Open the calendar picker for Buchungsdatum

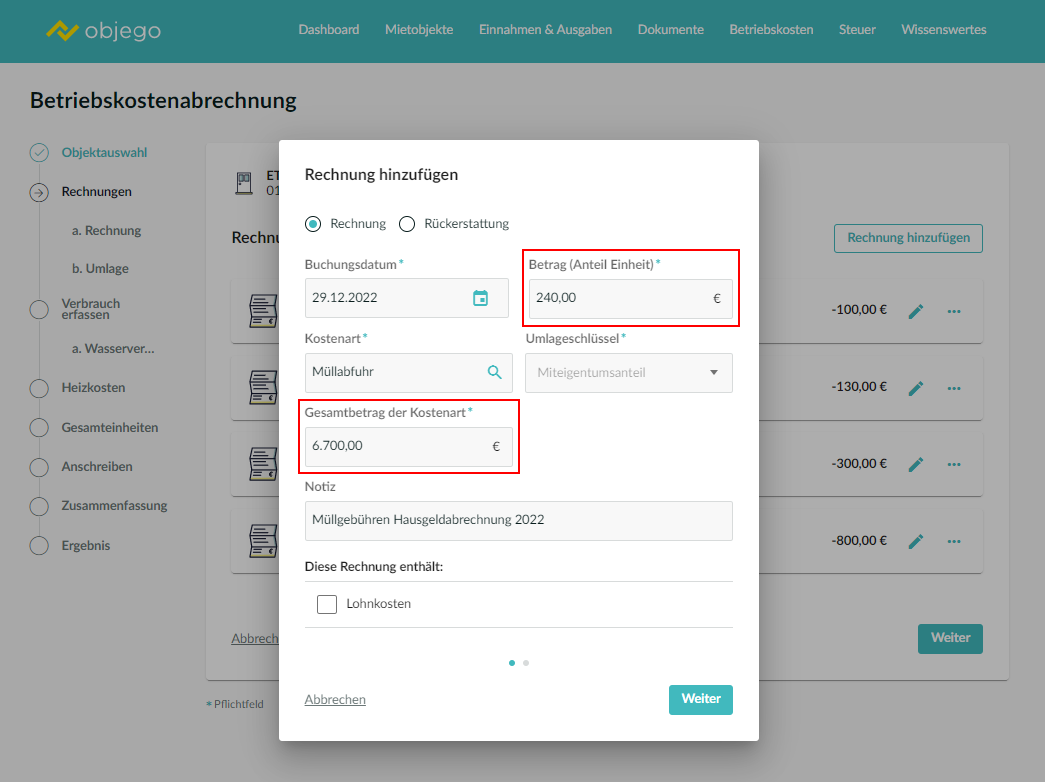click(480, 298)
